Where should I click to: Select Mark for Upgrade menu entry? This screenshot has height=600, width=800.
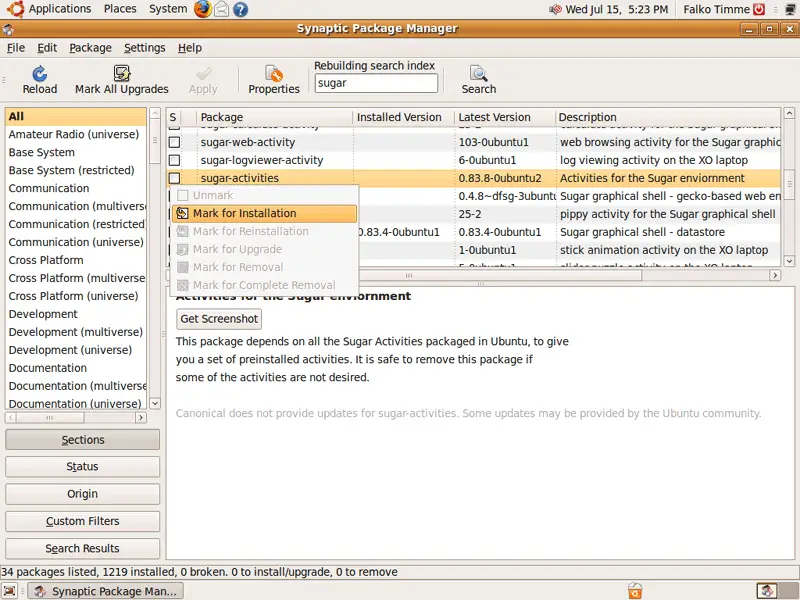(x=264, y=249)
